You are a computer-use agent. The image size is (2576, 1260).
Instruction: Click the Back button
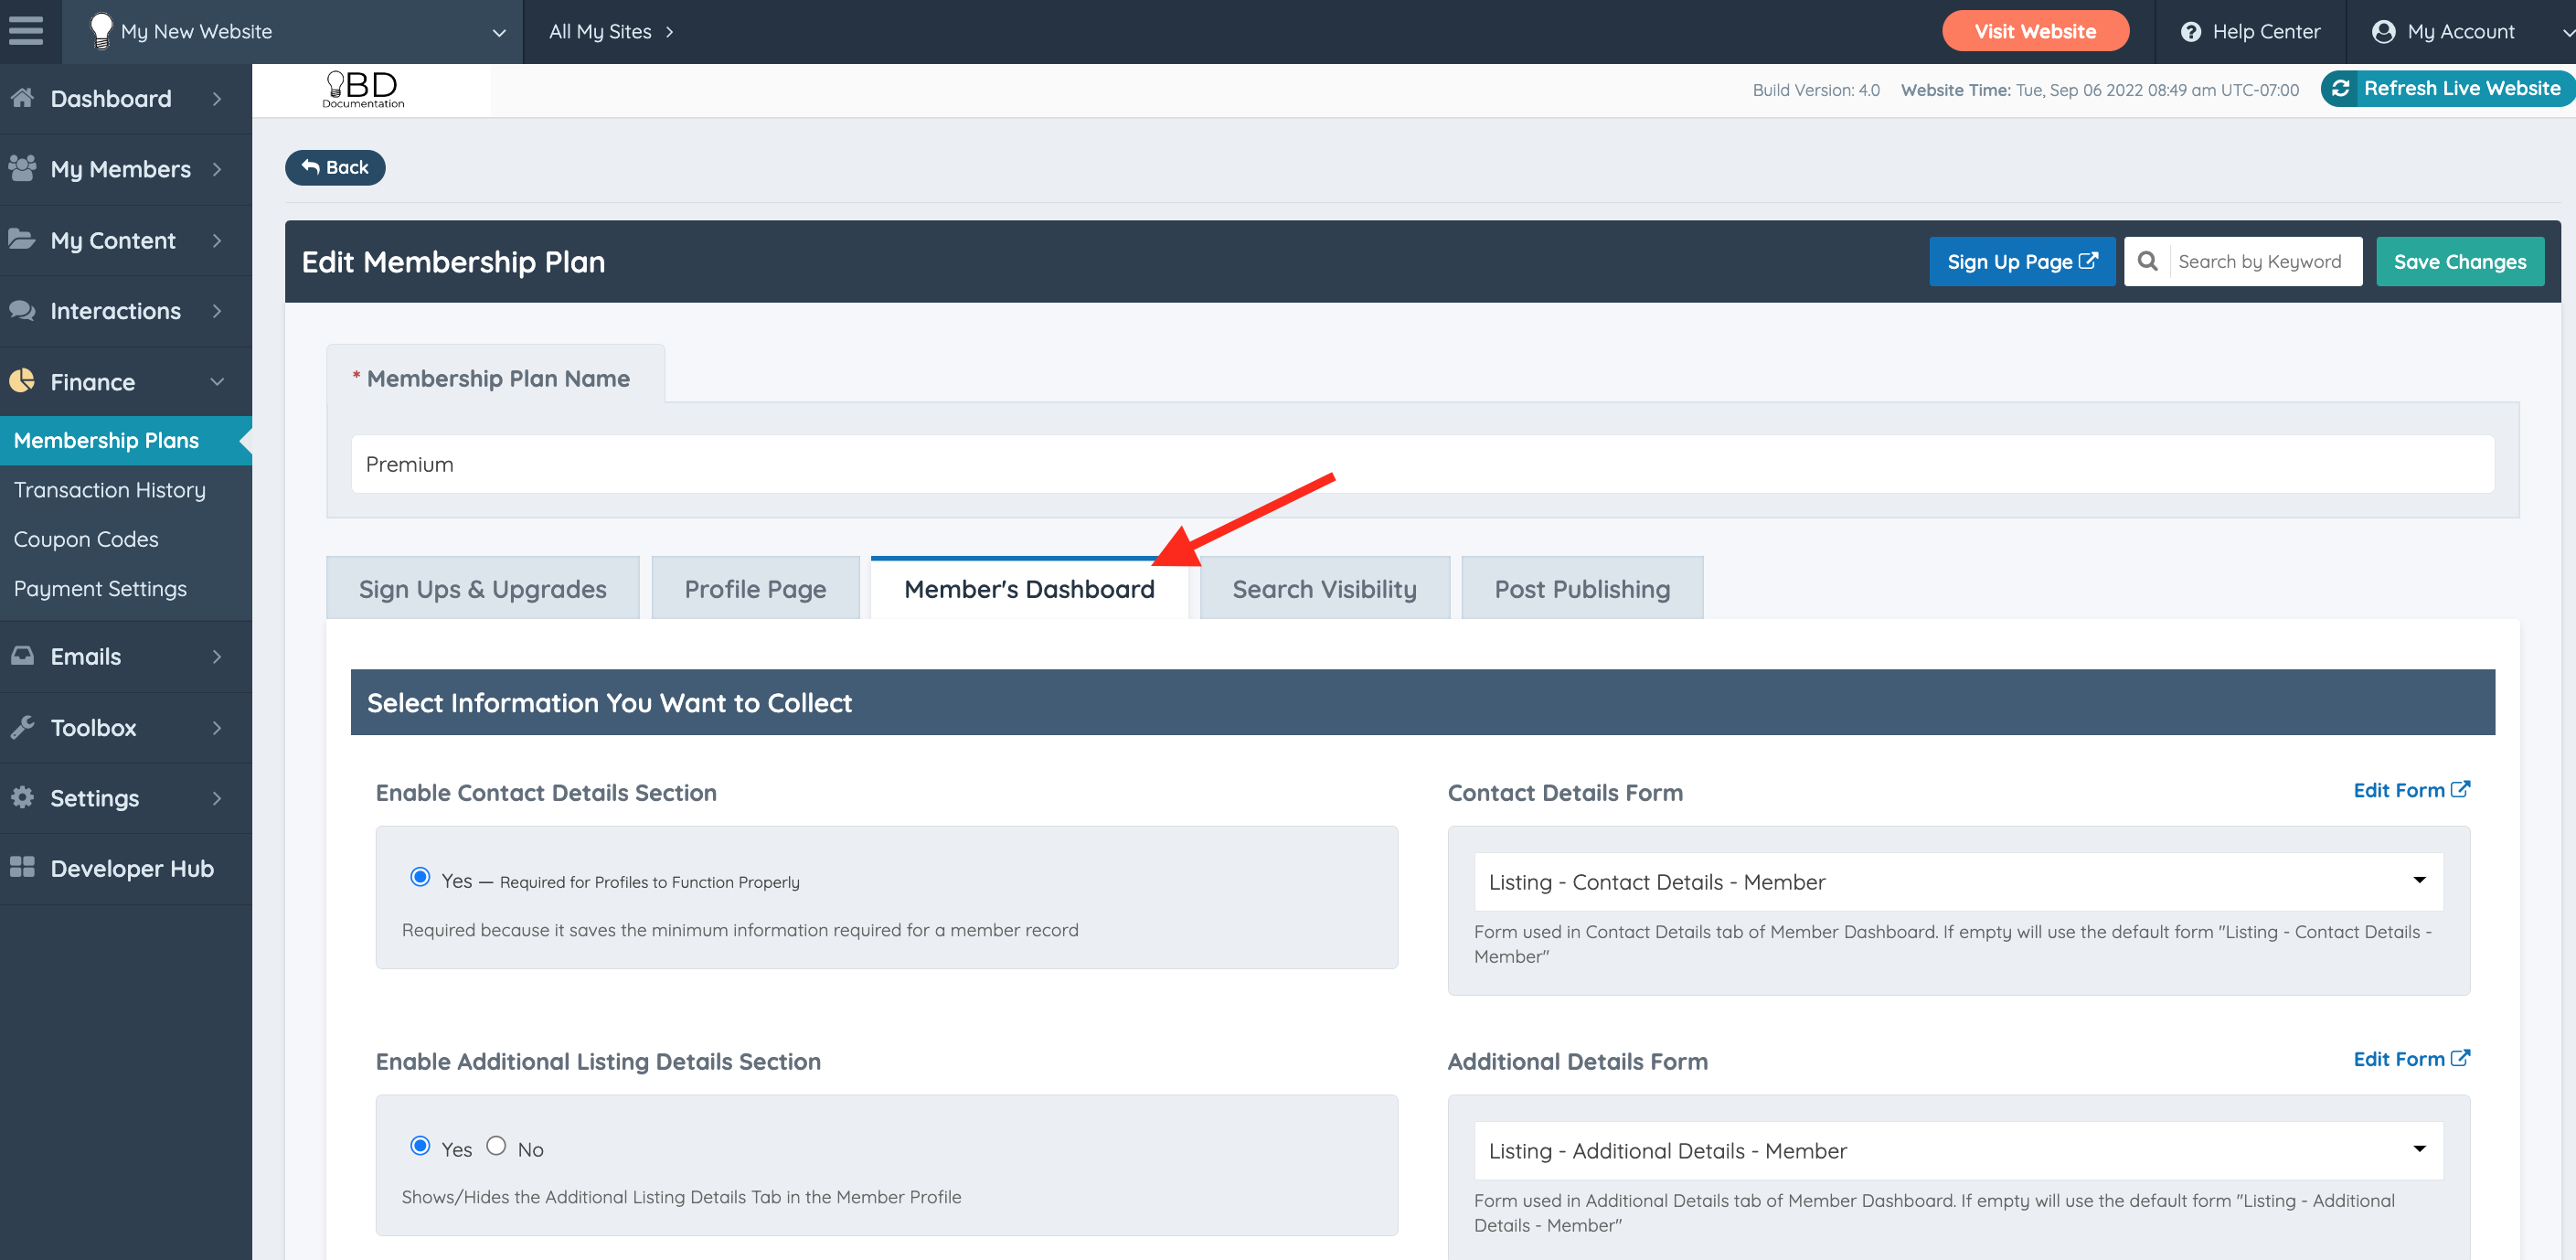335,168
